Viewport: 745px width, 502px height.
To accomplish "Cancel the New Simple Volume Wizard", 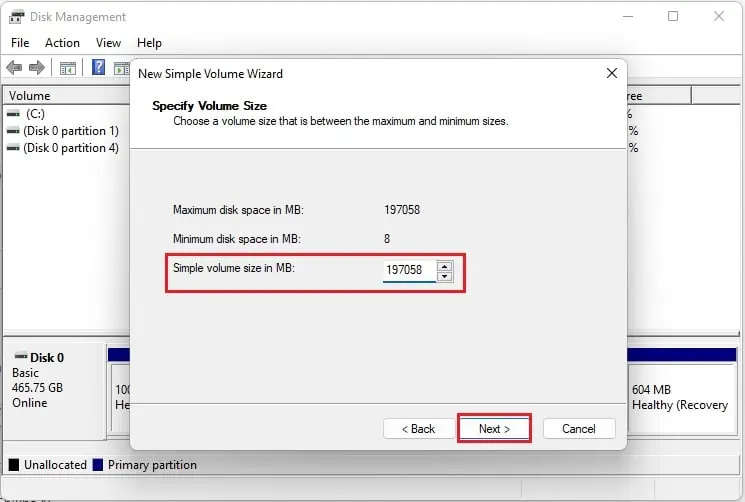I will pos(579,429).
